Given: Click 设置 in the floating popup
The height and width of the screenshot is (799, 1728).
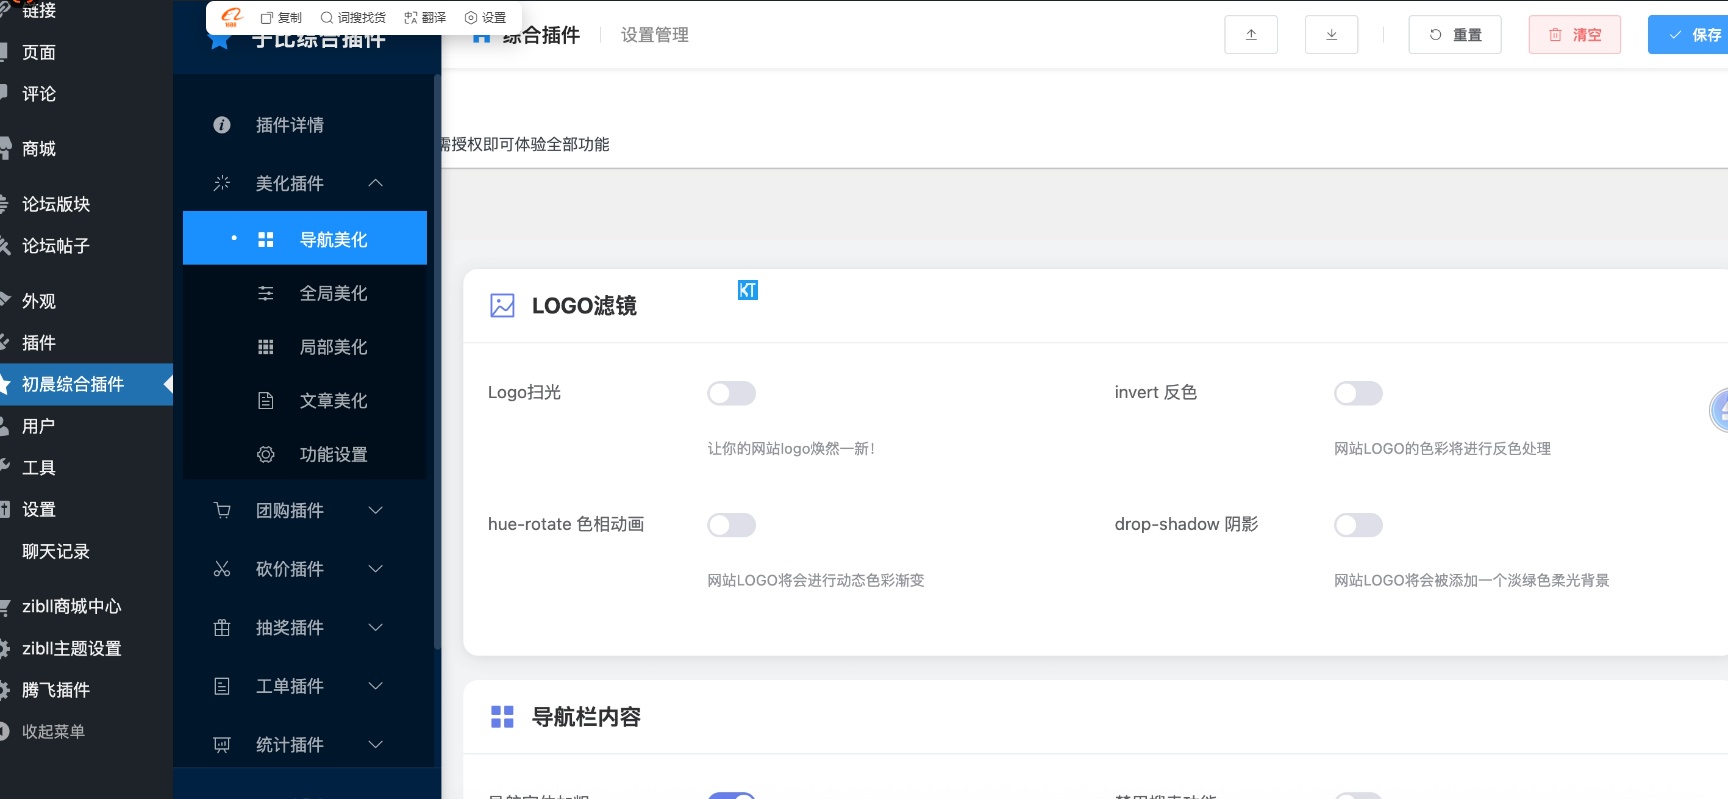Looking at the screenshot, I should click(x=486, y=18).
